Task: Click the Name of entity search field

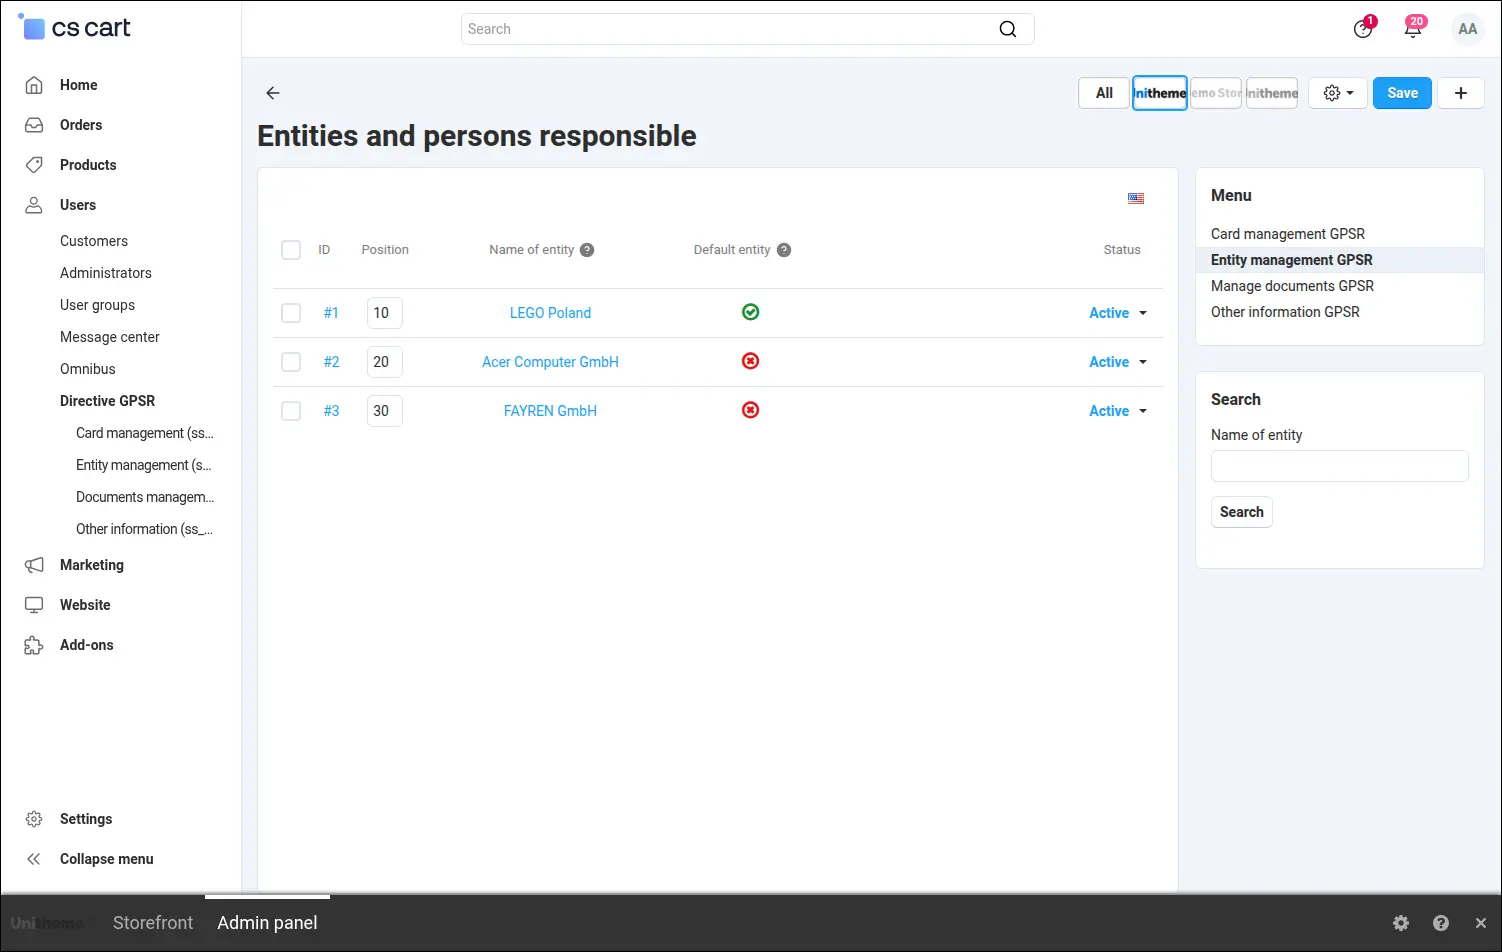Action: click(x=1340, y=466)
